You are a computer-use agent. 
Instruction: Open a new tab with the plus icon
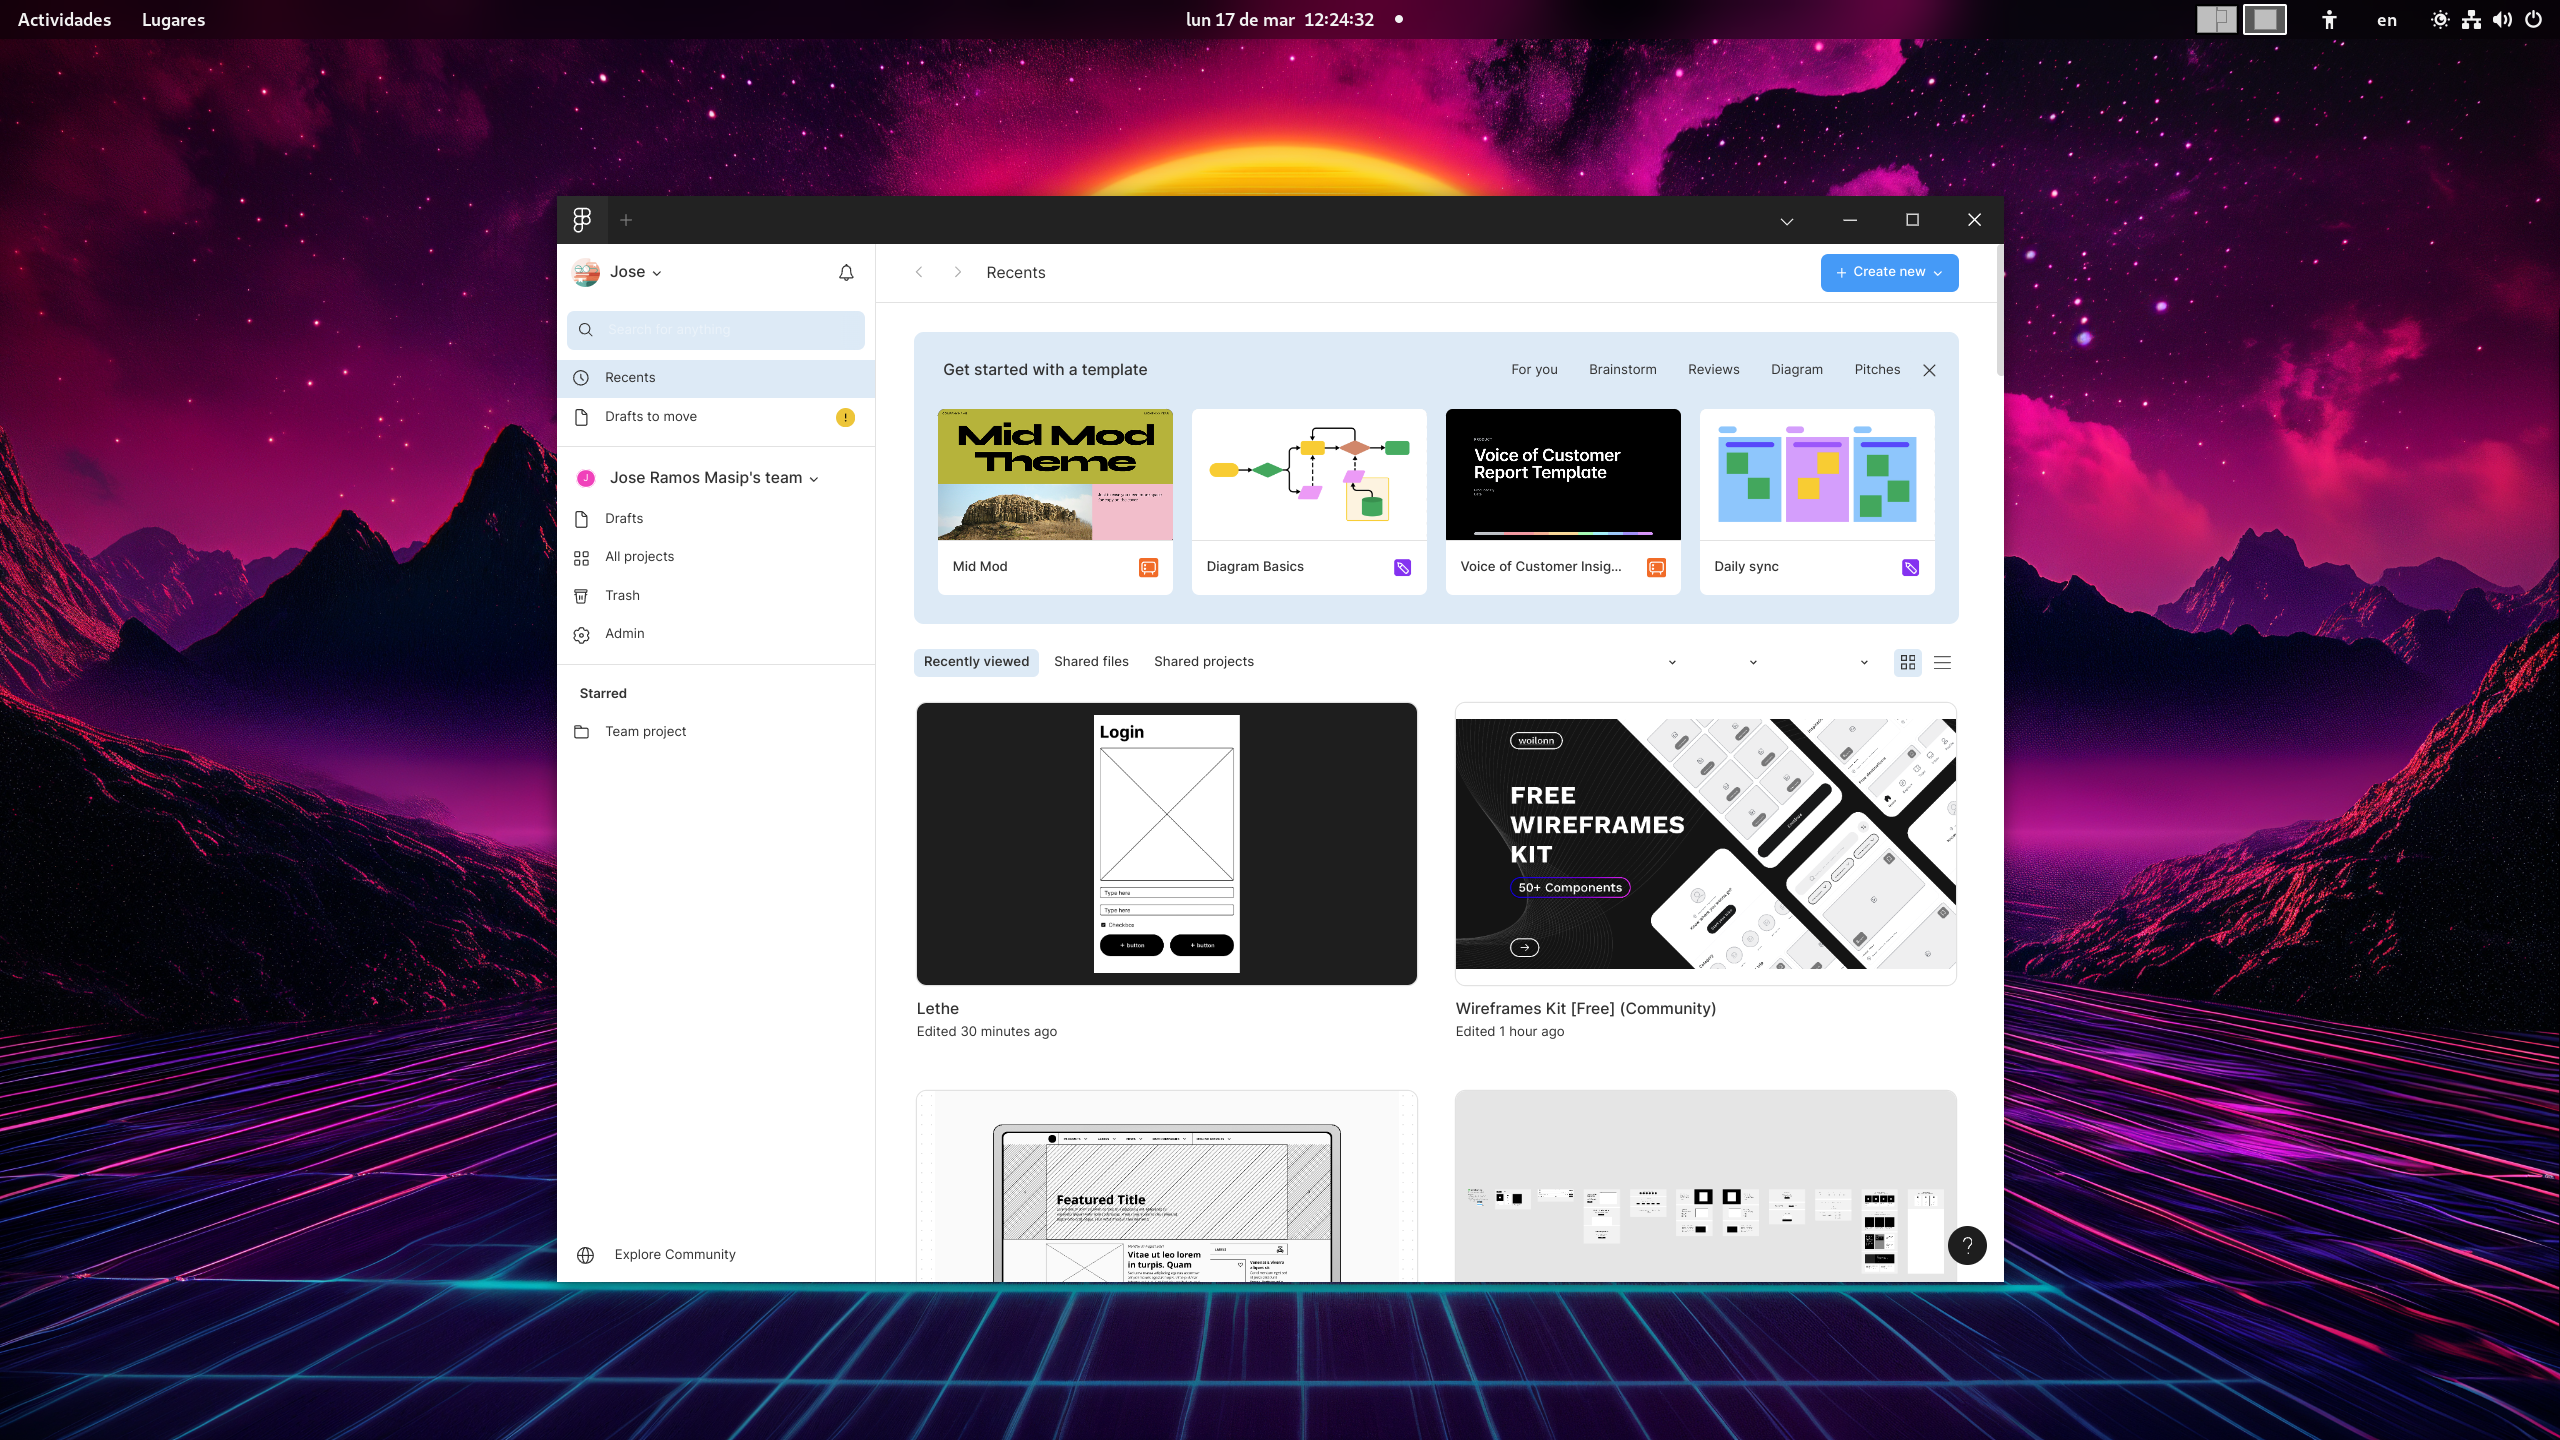626,220
